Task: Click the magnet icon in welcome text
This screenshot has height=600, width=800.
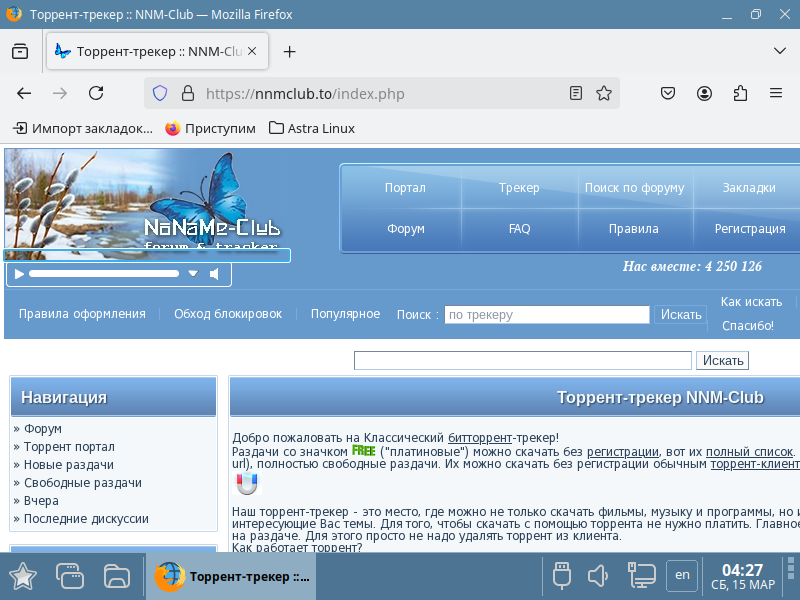Action: click(247, 483)
